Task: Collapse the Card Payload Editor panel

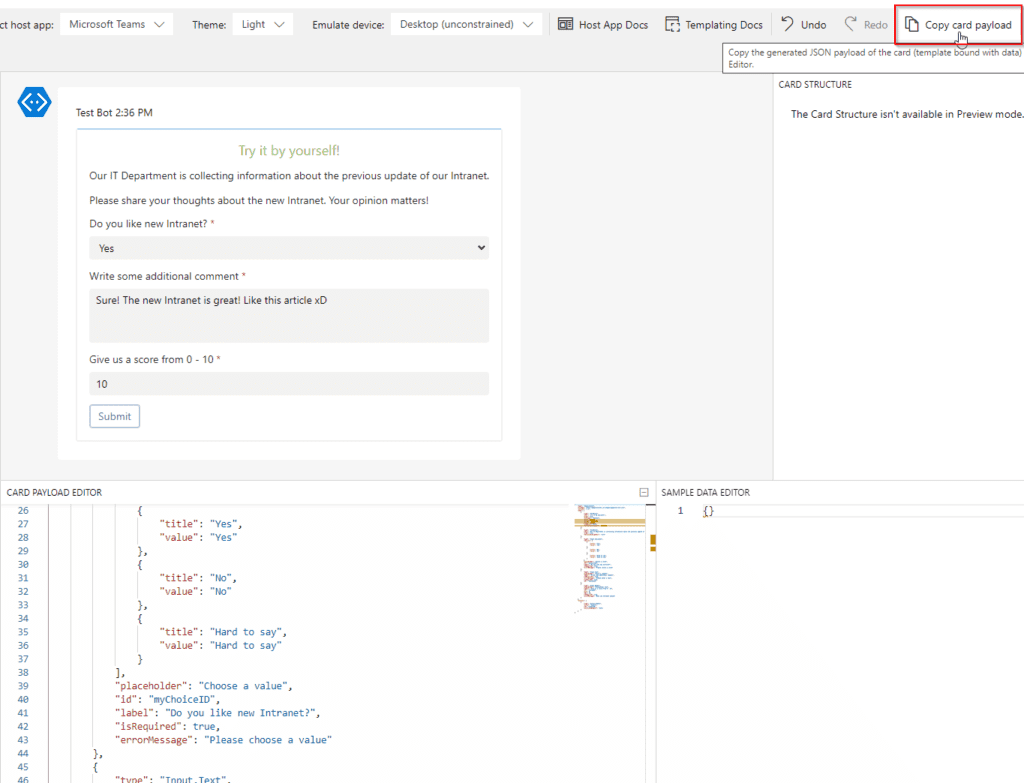Action: coord(644,492)
